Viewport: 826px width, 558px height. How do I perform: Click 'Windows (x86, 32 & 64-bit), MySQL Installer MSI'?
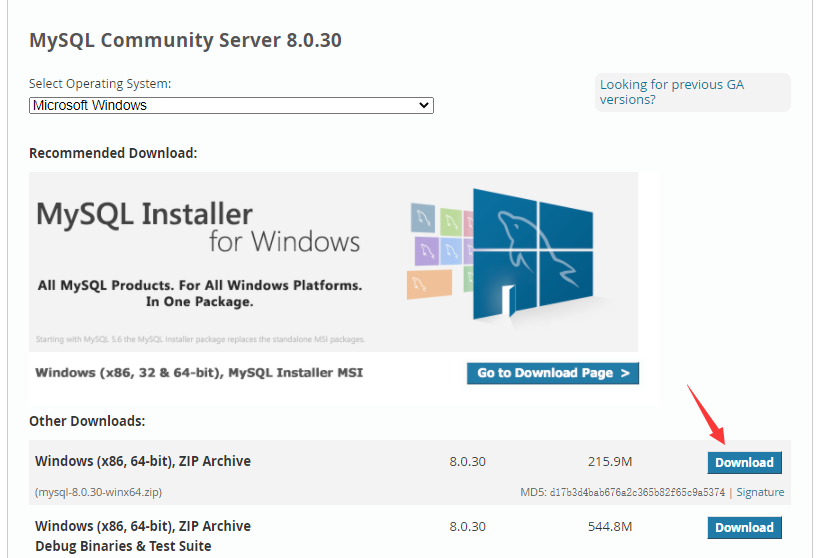tap(199, 373)
